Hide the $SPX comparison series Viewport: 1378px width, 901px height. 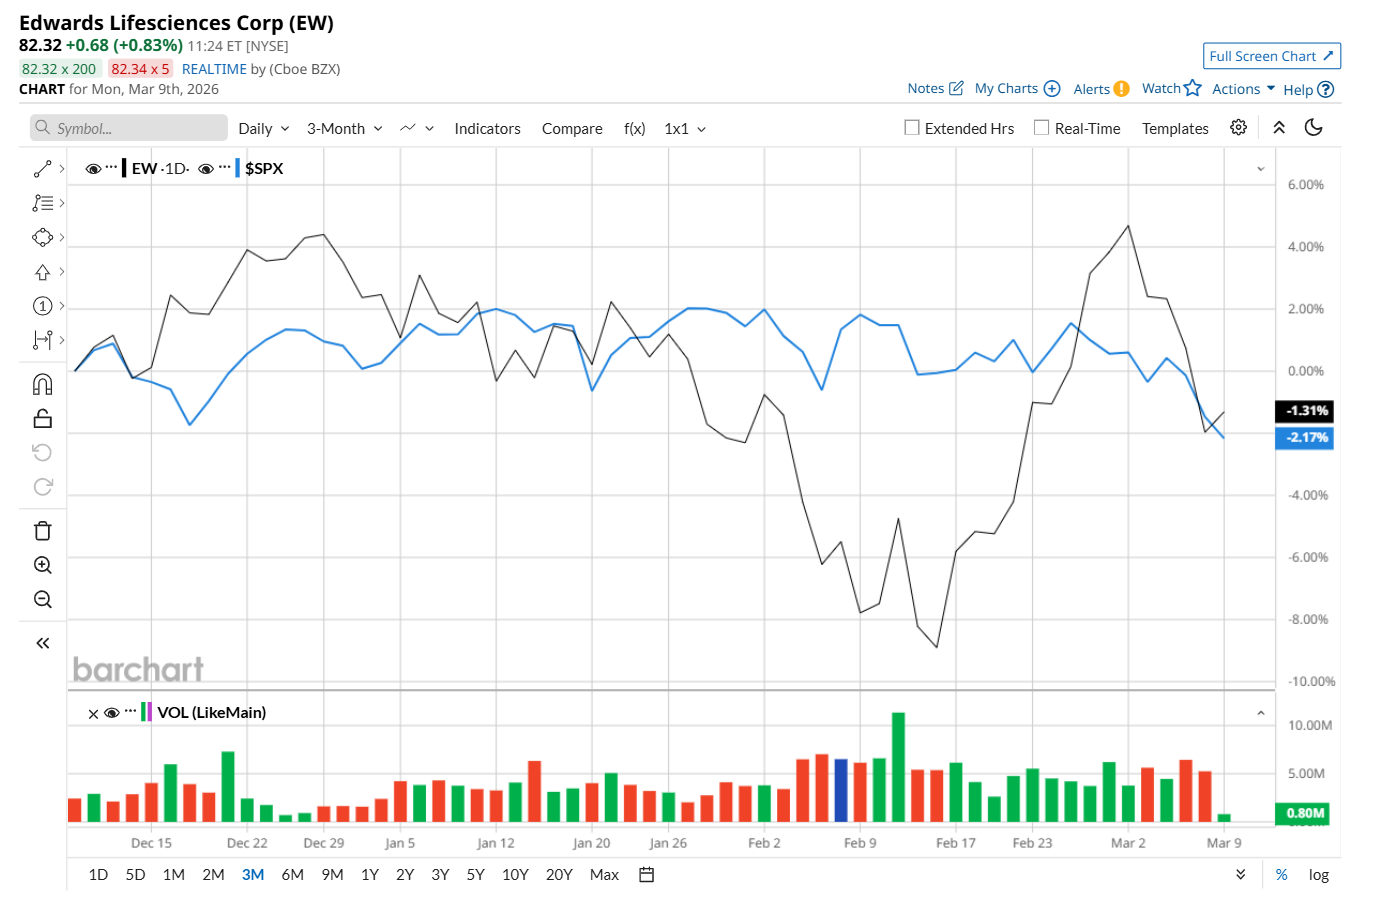click(206, 169)
